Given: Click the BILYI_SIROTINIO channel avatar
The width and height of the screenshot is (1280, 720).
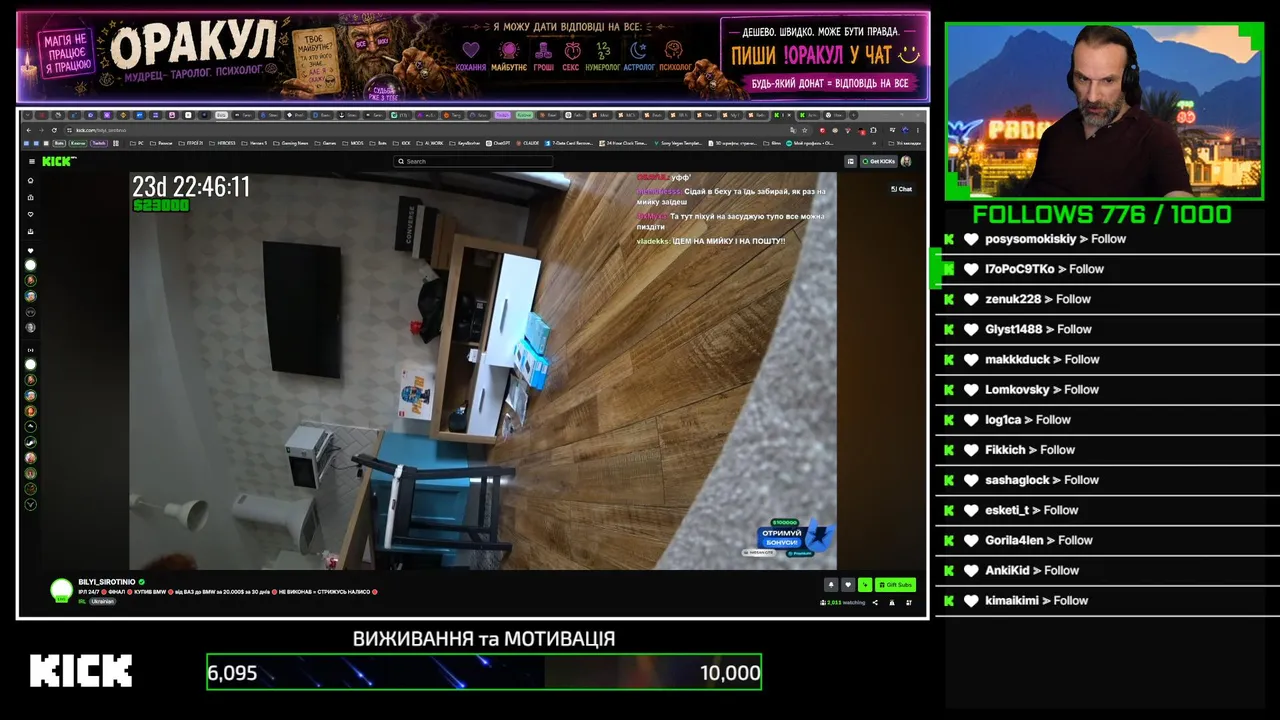Looking at the screenshot, I should [61, 590].
